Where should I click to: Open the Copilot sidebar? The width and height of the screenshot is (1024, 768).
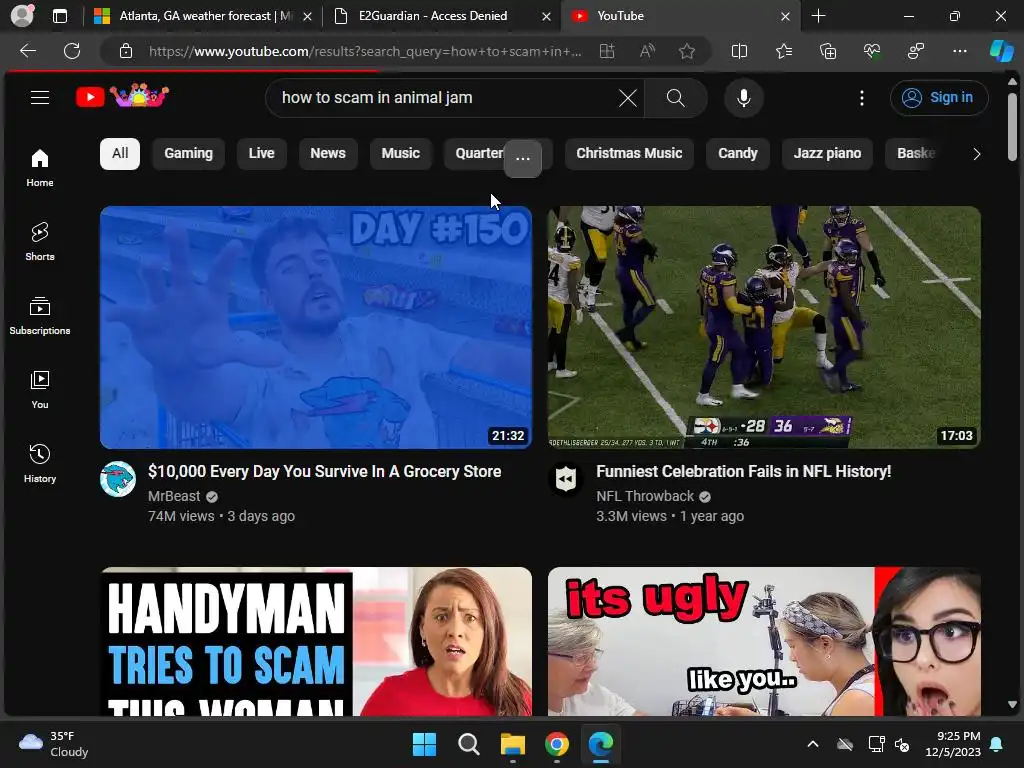pos(1001,51)
